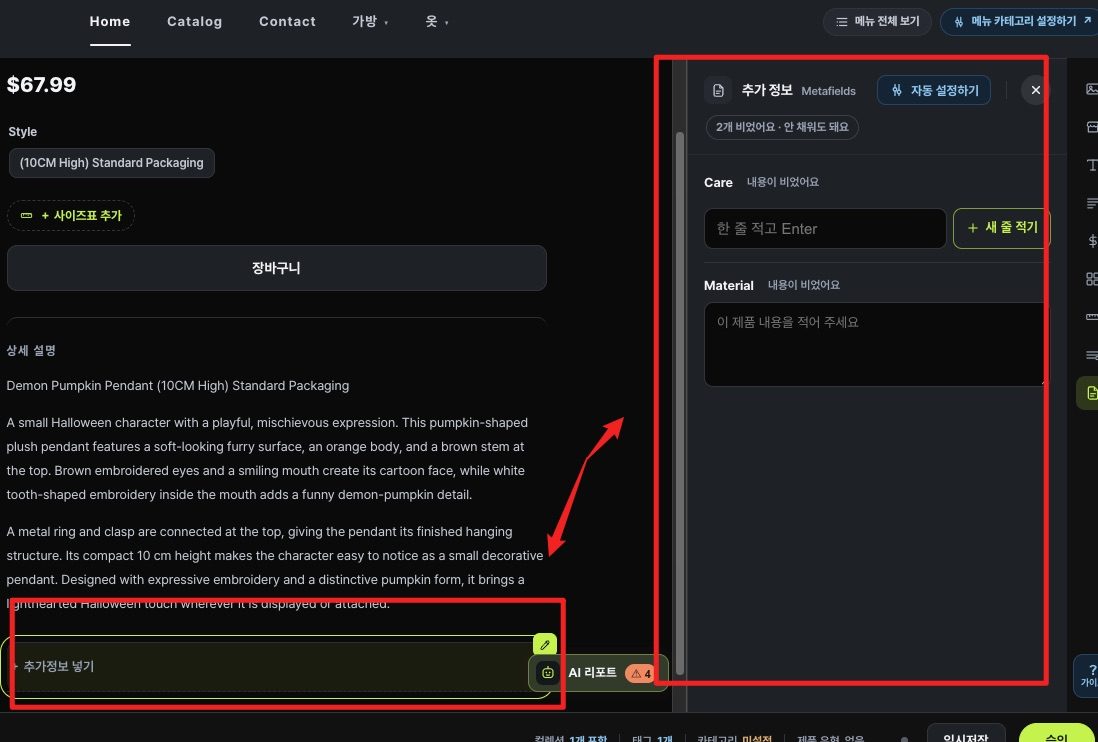1098x742 pixels.
Task: Open the 가이드 question mark help button
Action: [1087, 676]
